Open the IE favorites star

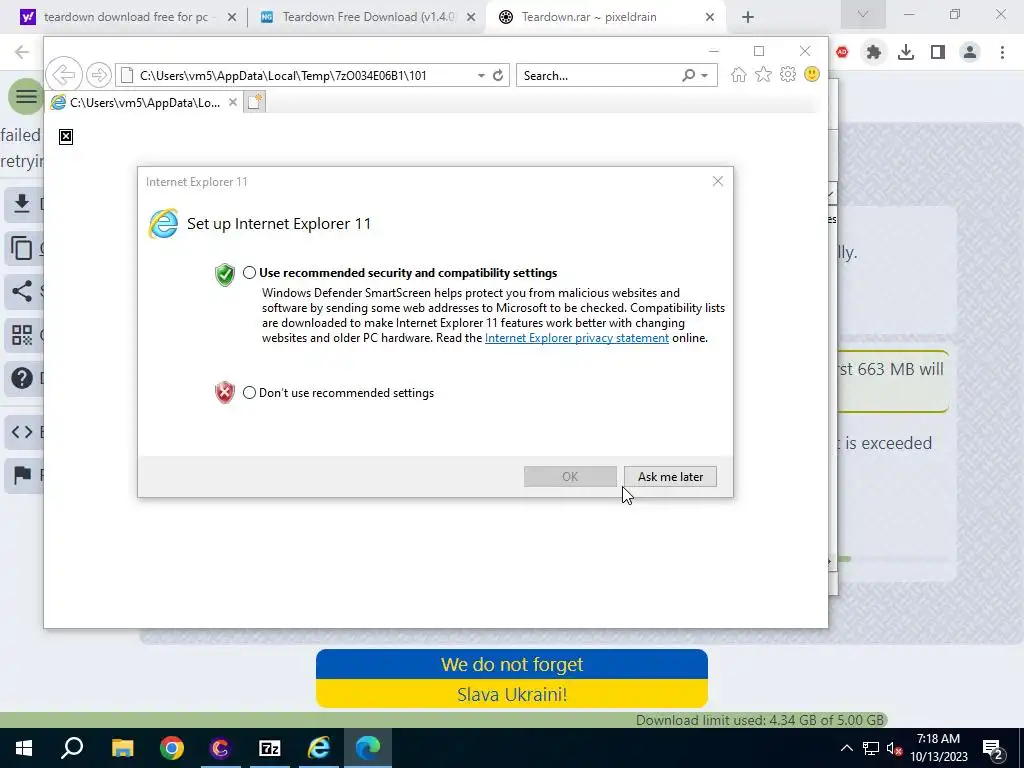pyautogui.click(x=763, y=74)
